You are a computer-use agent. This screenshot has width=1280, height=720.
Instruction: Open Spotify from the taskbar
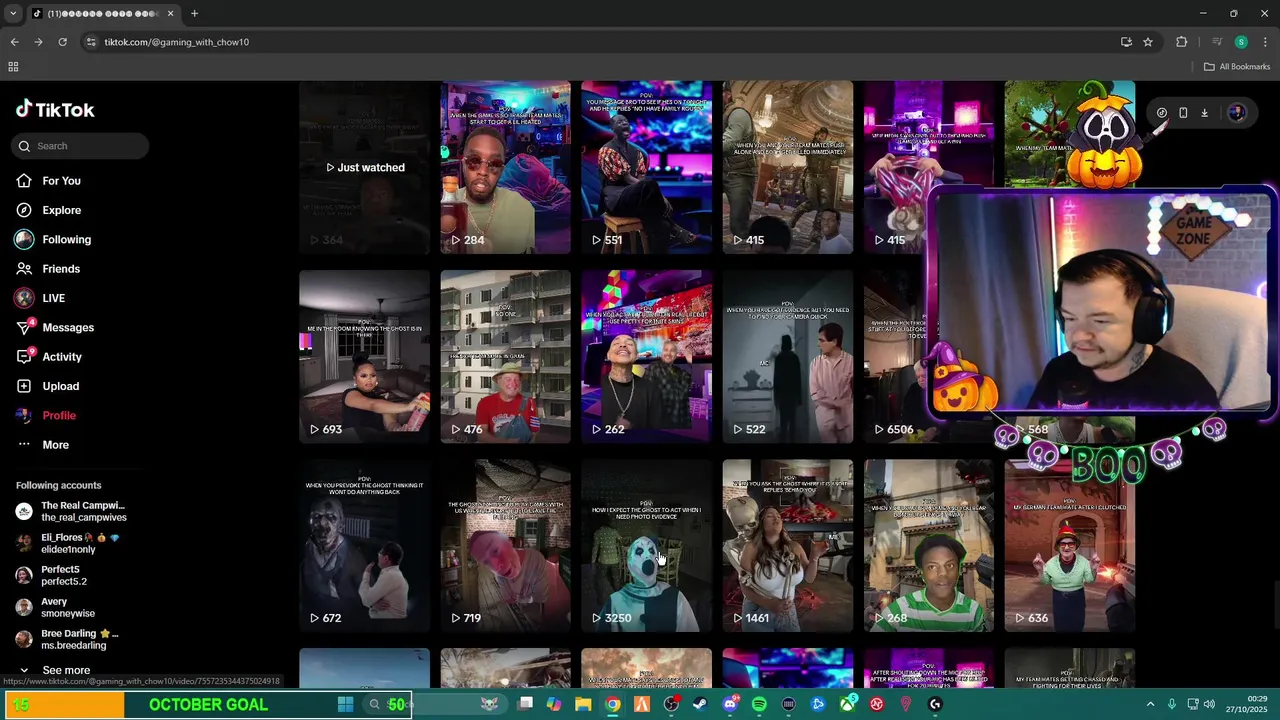[759, 705]
